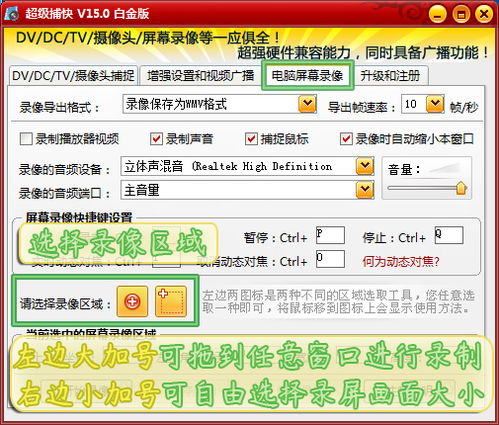This screenshot has height=425, width=499.
Task: Click the app logo in title bar
Action: coord(13,14)
